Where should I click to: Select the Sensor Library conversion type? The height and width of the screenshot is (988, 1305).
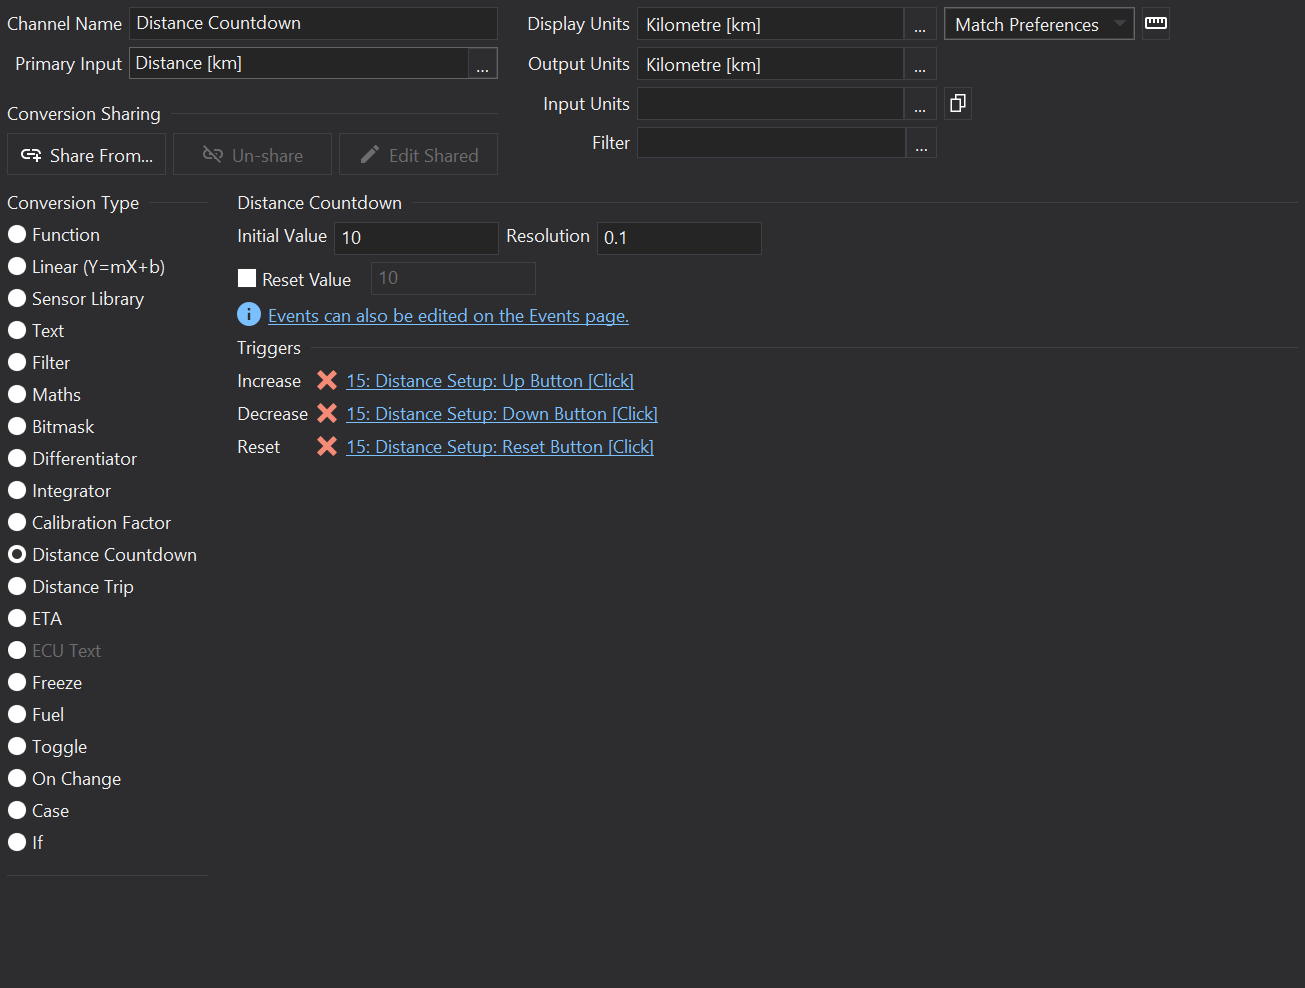(17, 299)
